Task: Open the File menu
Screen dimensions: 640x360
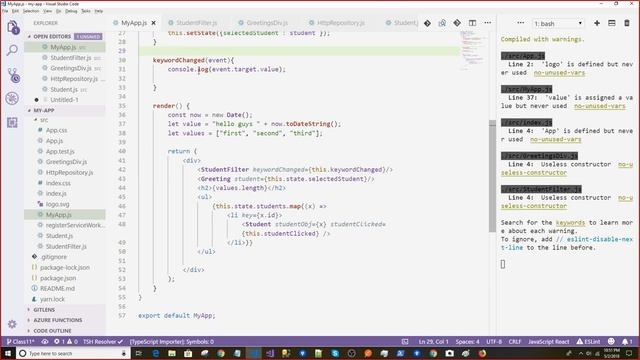Action: coord(5,11)
